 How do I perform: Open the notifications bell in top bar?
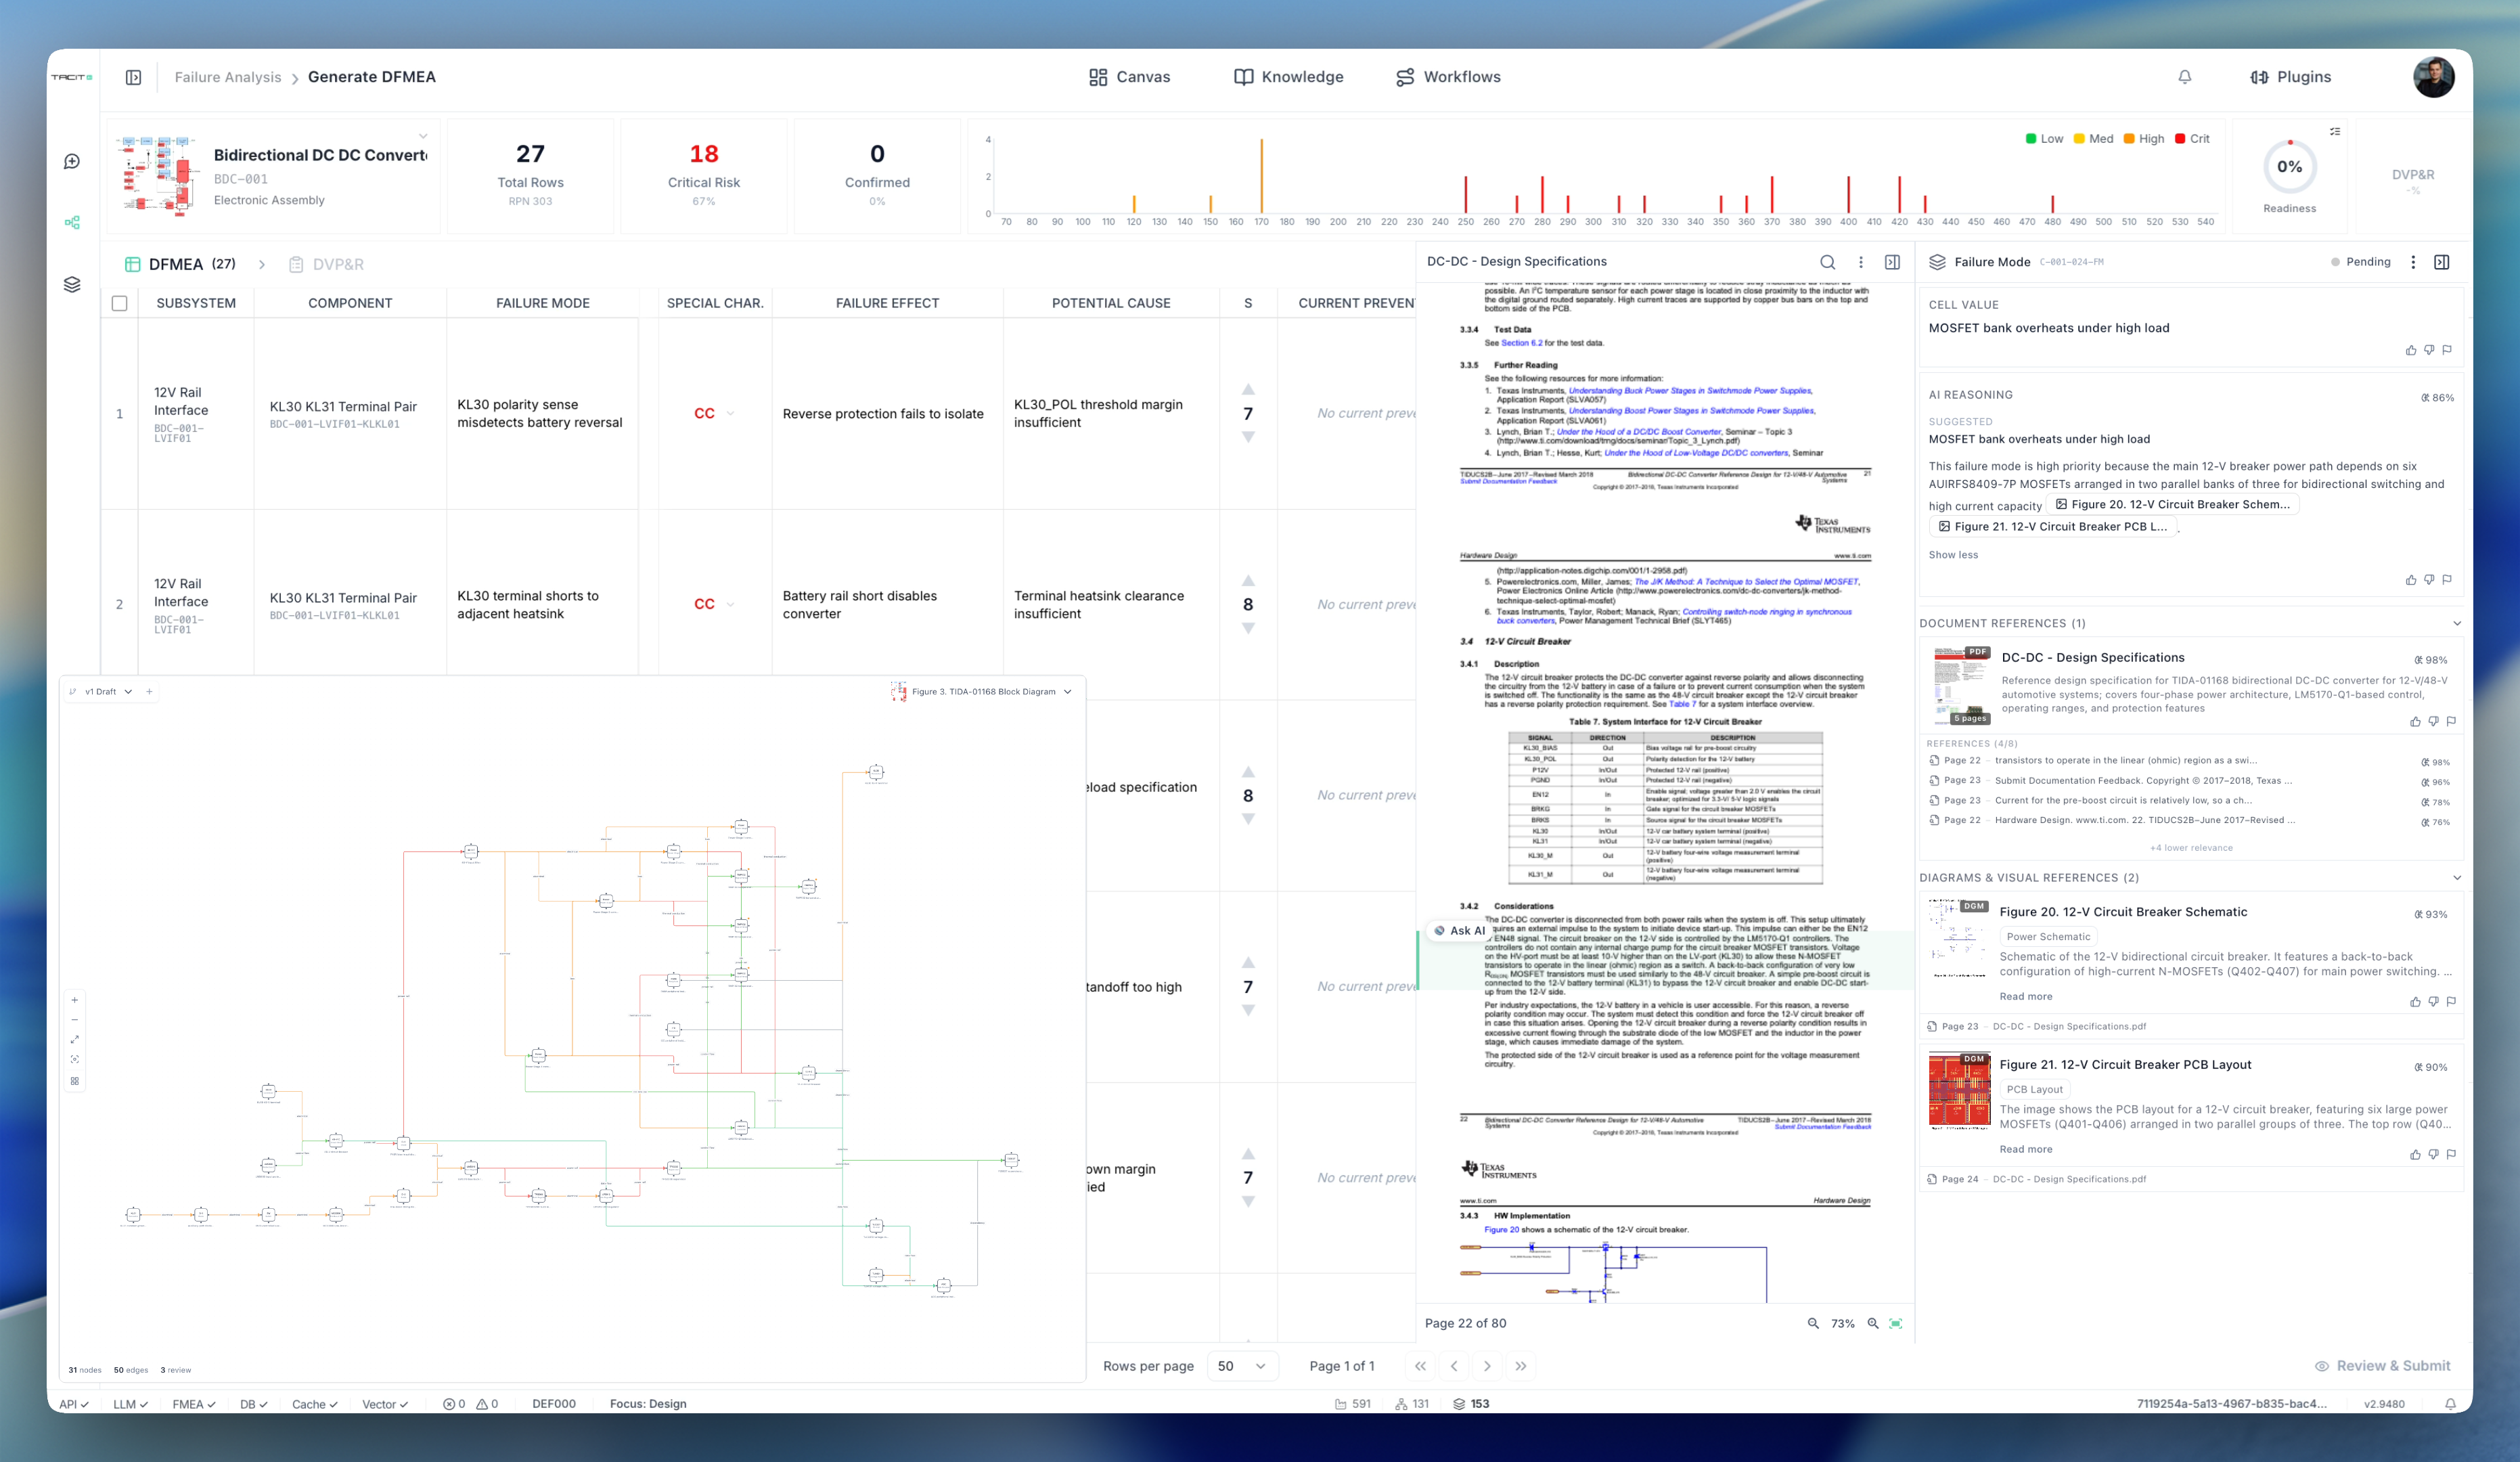click(x=2184, y=77)
